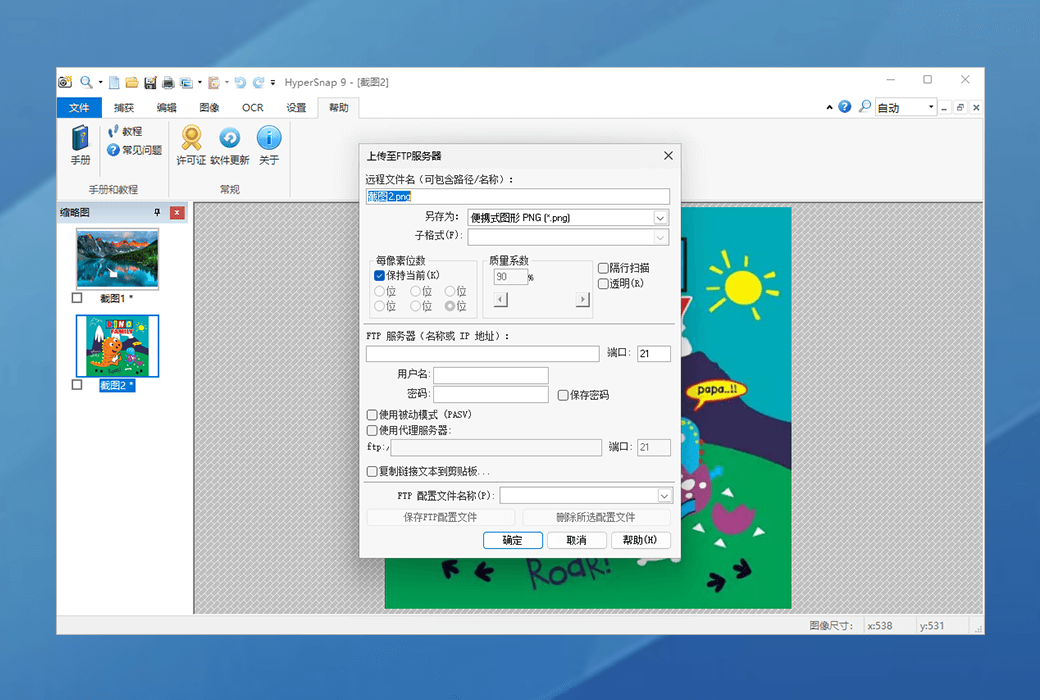
Task: Expand the 自动 zoom level dropdown
Action: click(931, 107)
